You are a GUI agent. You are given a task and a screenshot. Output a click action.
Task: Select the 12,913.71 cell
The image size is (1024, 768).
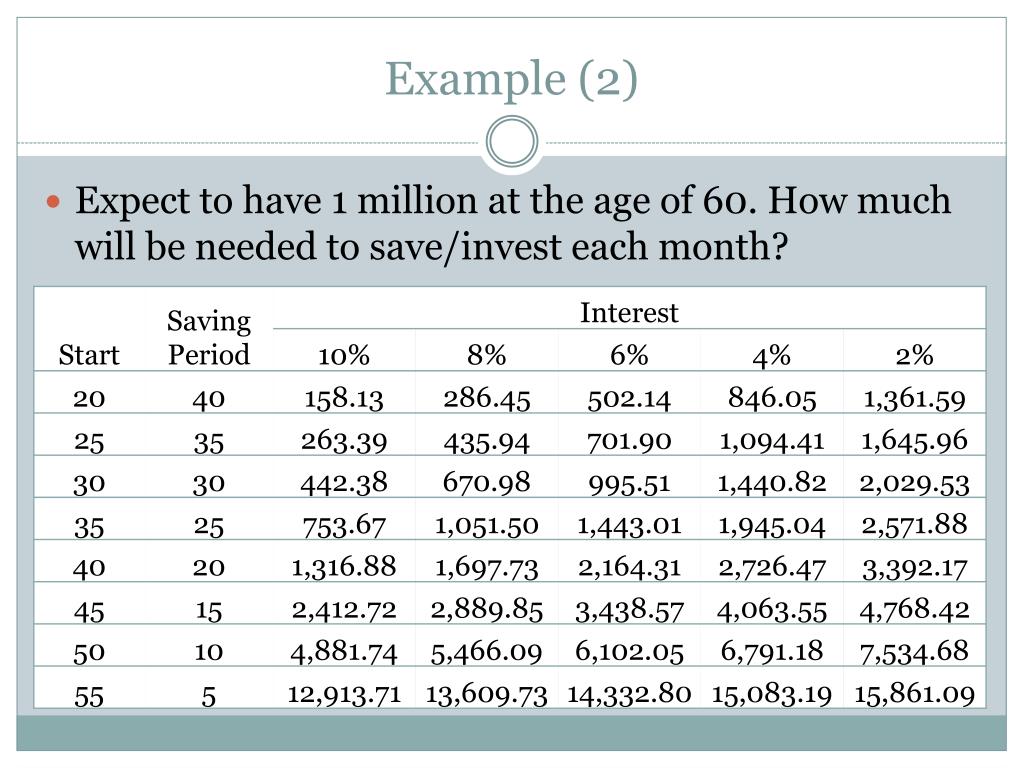[344, 694]
